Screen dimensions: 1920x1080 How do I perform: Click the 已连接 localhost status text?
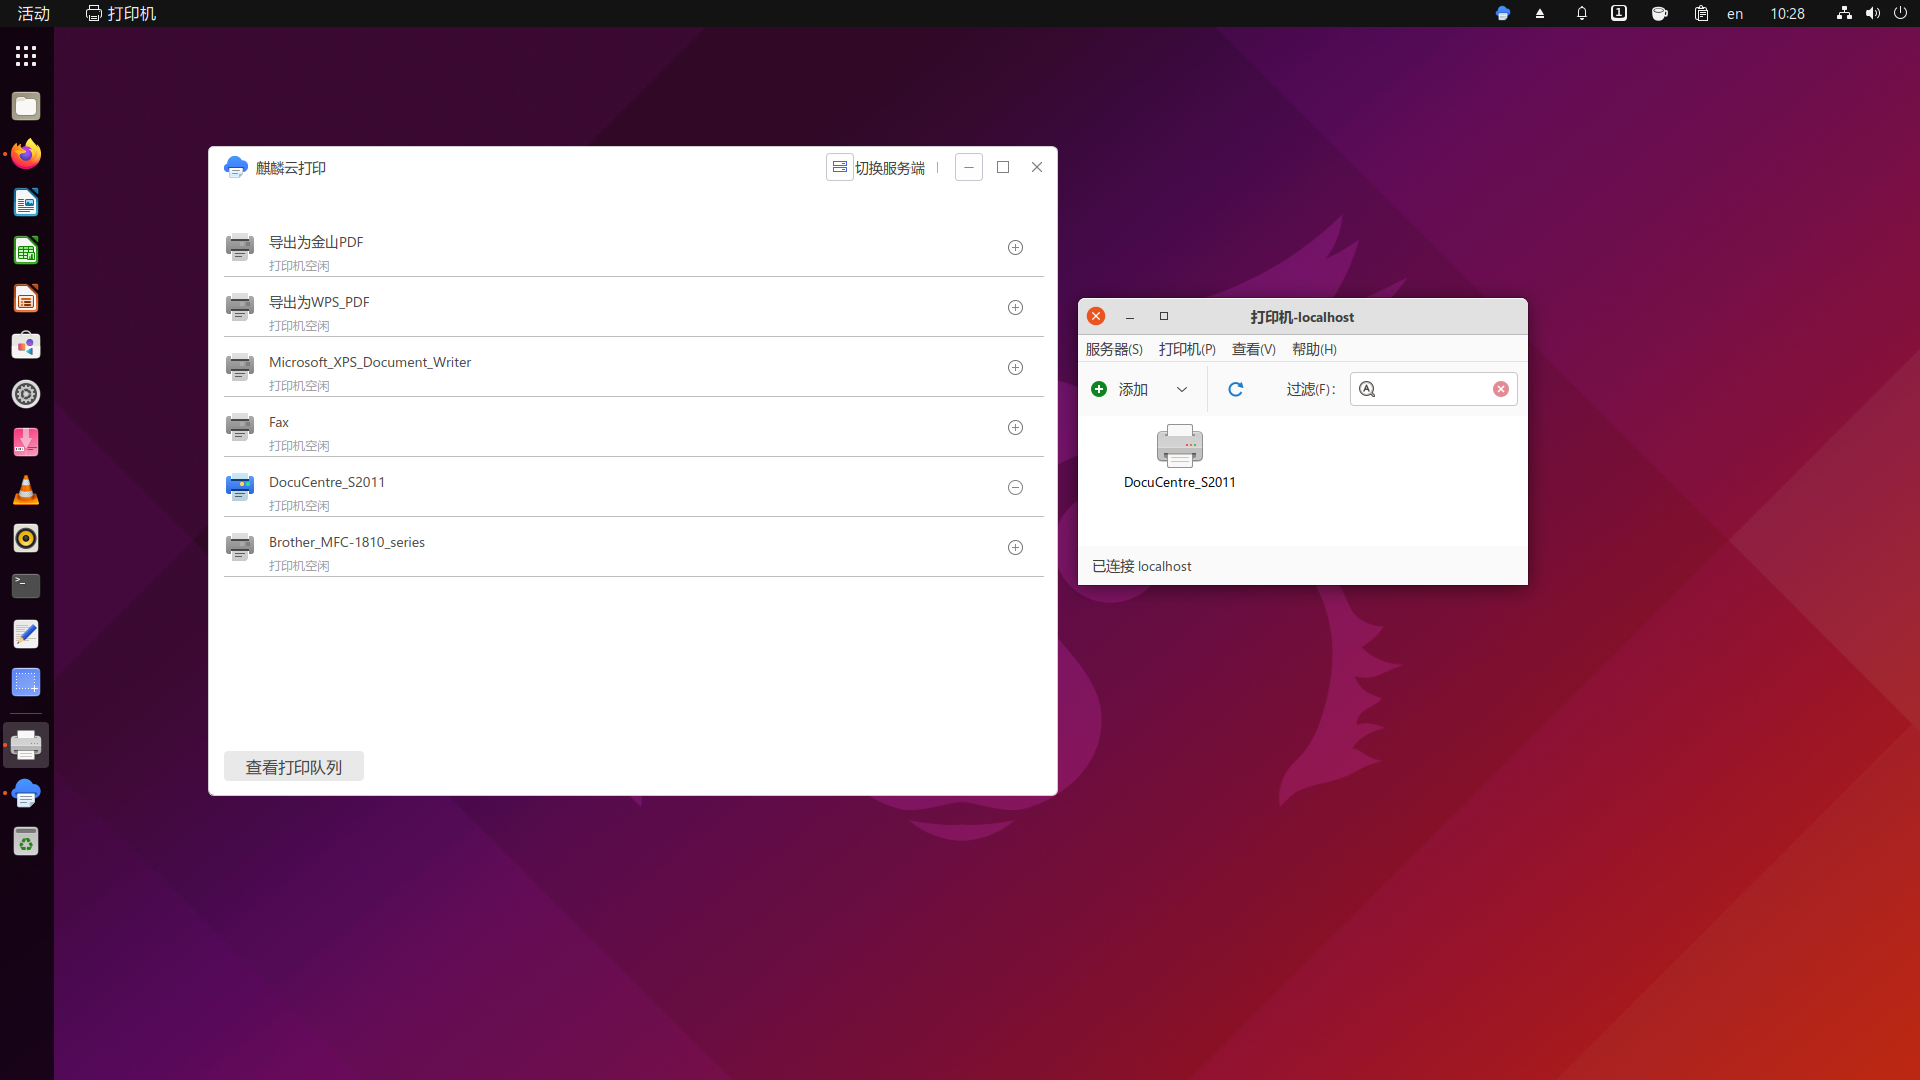click(1142, 566)
